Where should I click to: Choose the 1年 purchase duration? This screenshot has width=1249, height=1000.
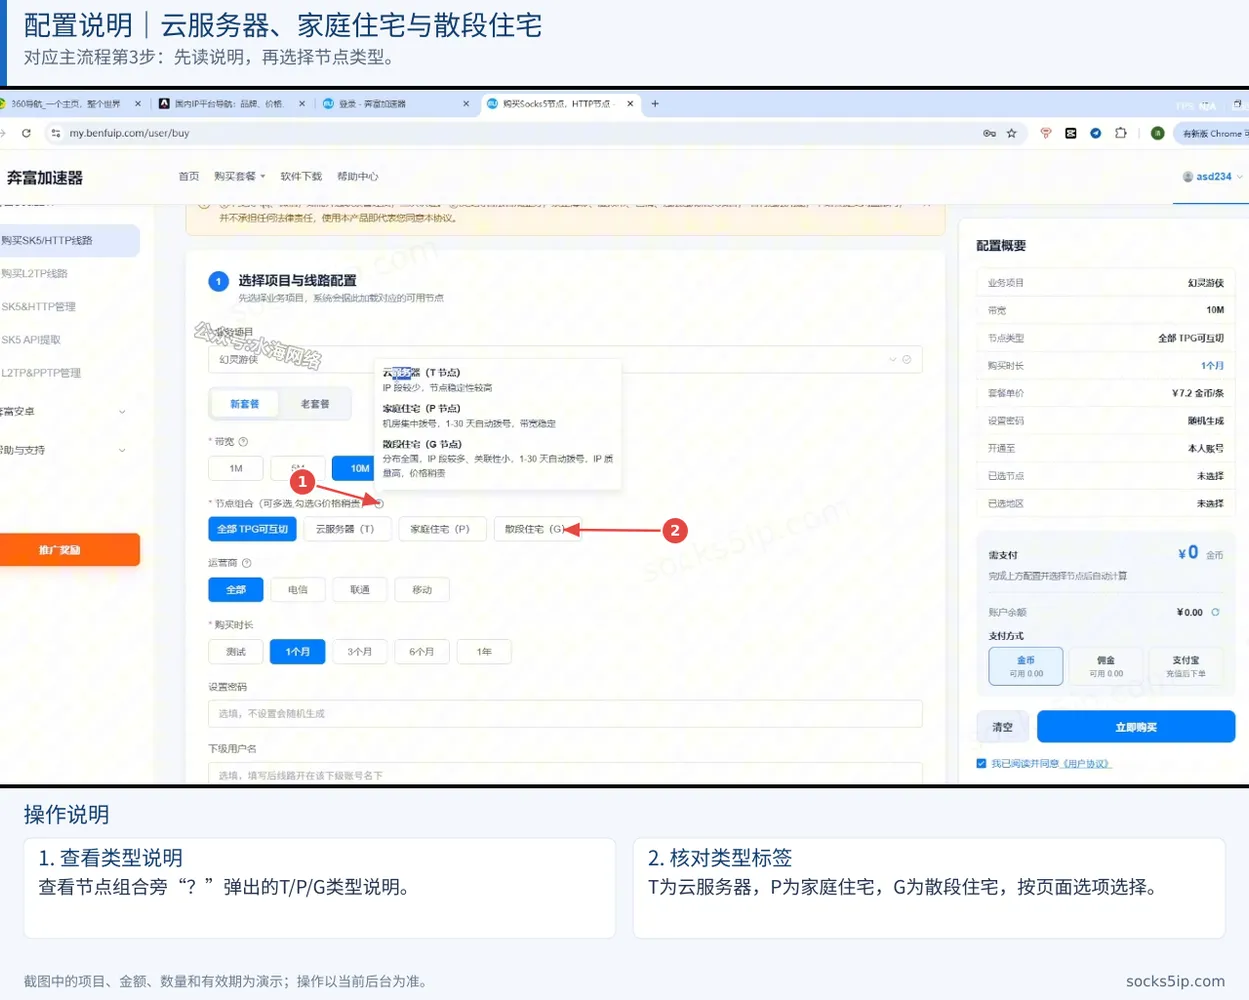[x=484, y=652]
